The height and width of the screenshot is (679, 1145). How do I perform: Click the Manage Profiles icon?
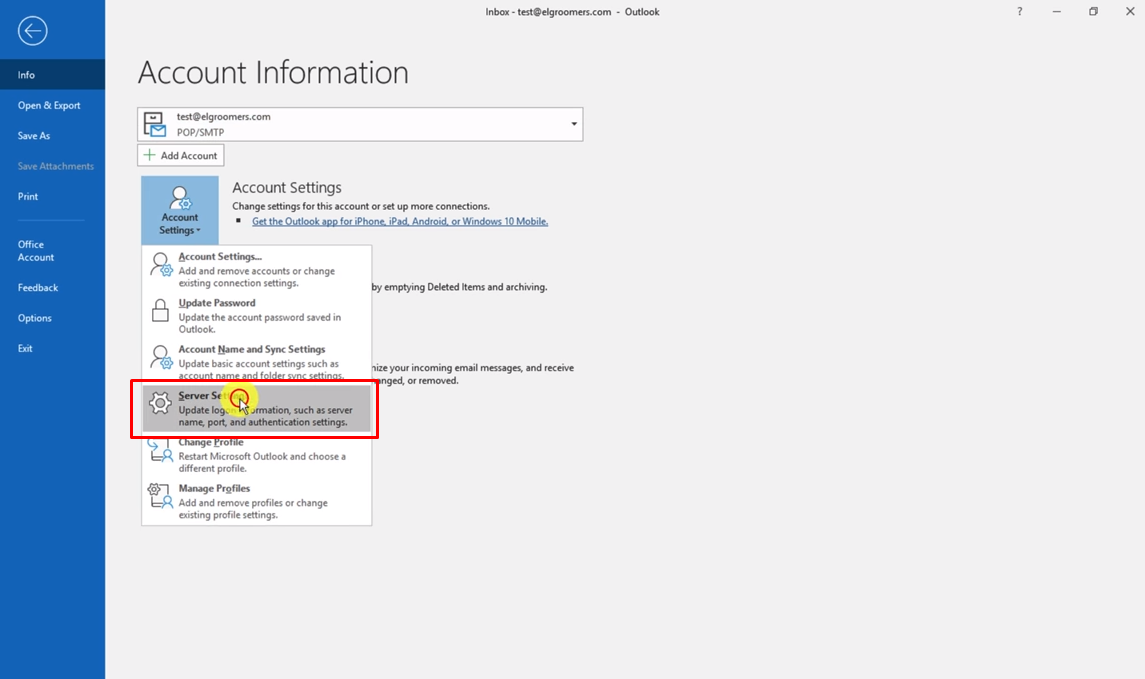click(161, 496)
